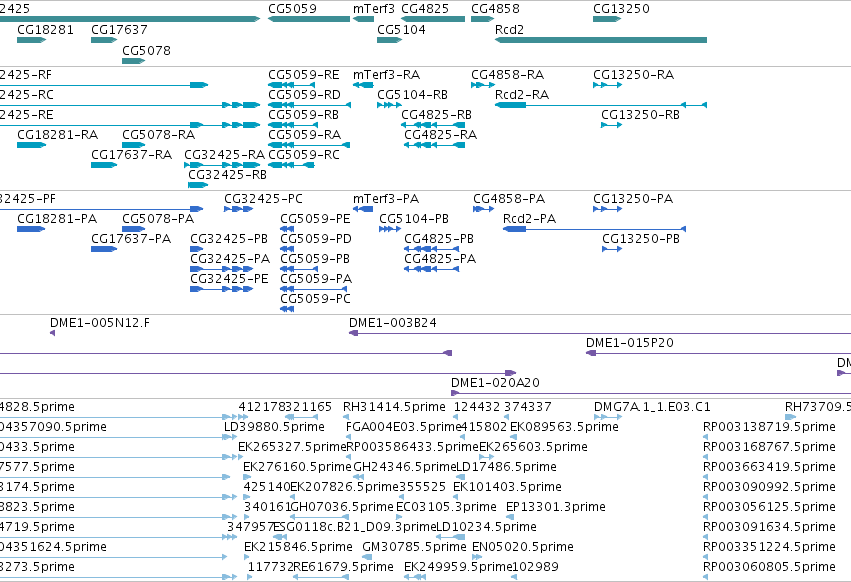Select the DME1-020A20 clone label
The width and height of the screenshot is (851, 582).
495,382
